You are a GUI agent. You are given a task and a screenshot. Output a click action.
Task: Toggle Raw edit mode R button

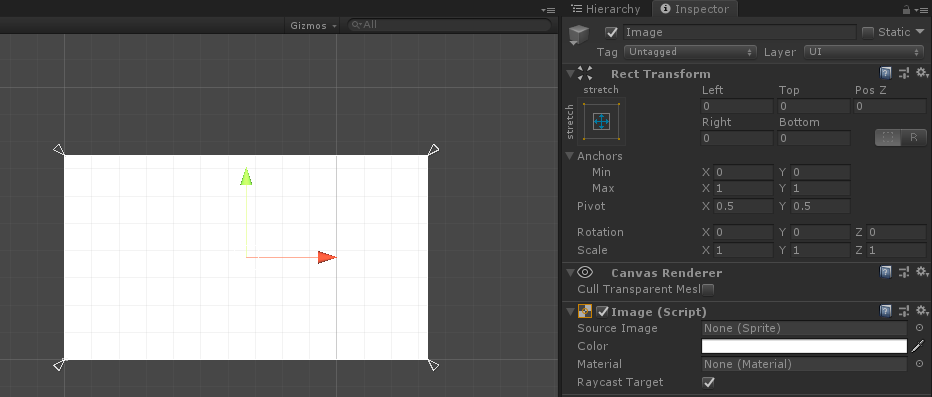pos(914,137)
